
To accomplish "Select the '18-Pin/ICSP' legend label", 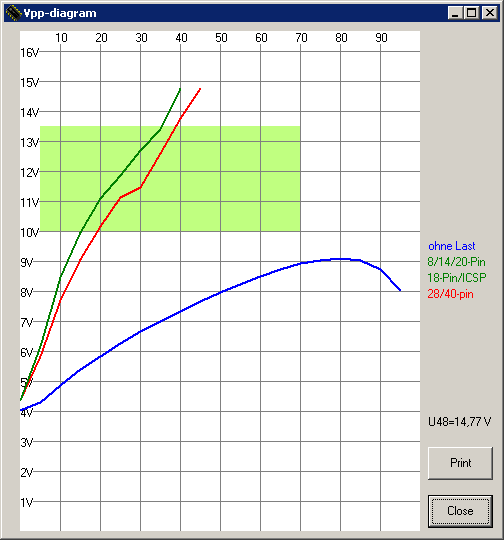I will 457,278.
